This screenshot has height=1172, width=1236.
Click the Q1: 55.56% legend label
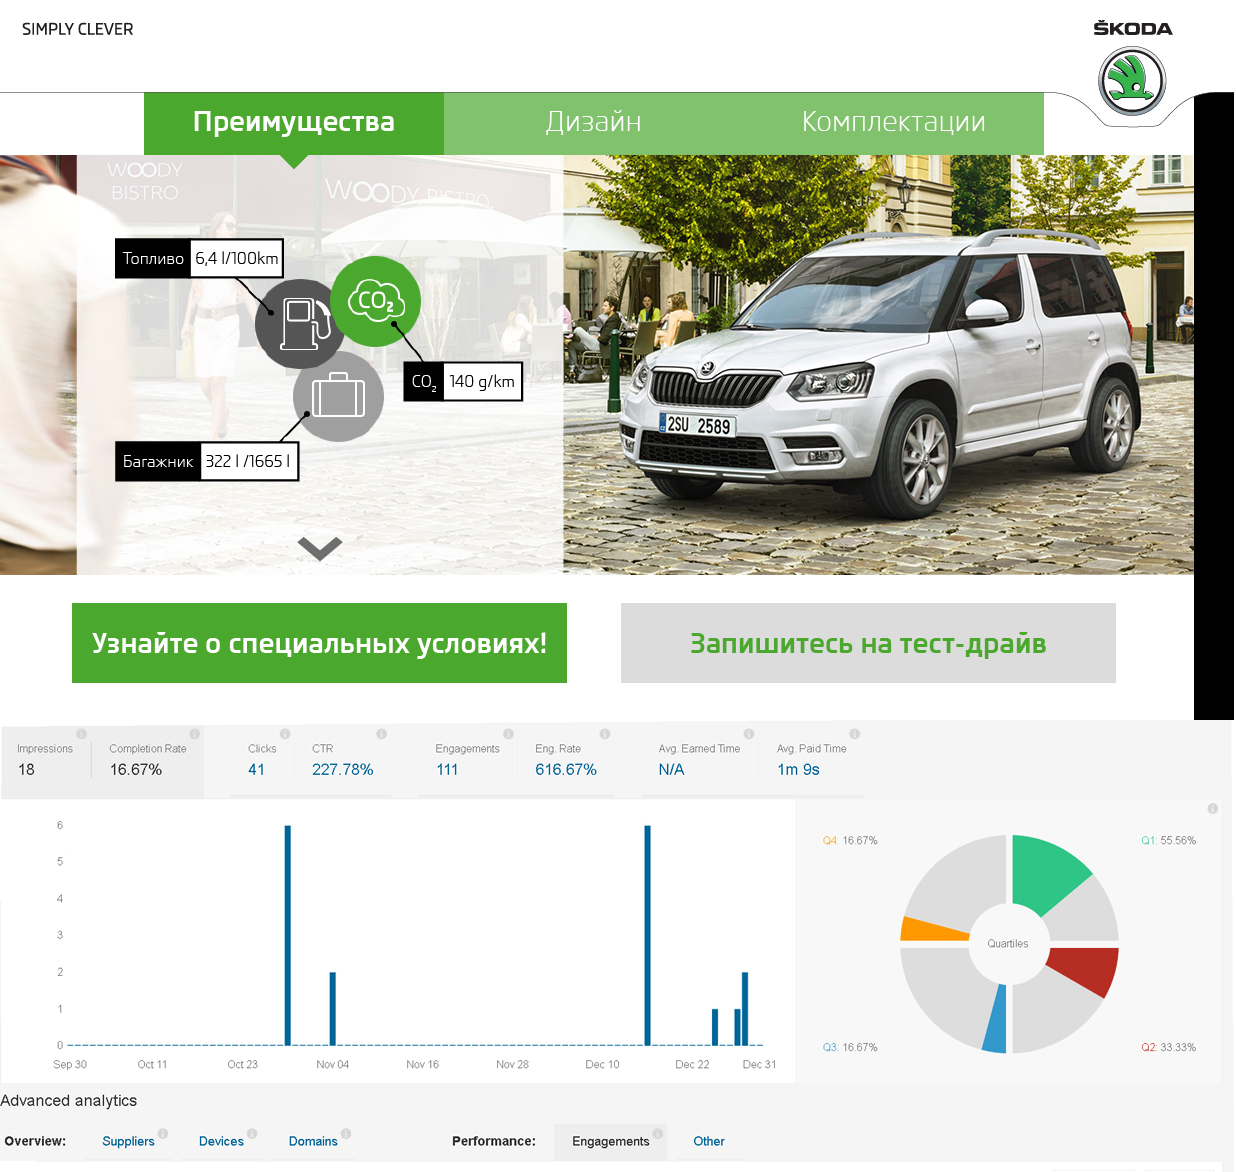(1168, 841)
